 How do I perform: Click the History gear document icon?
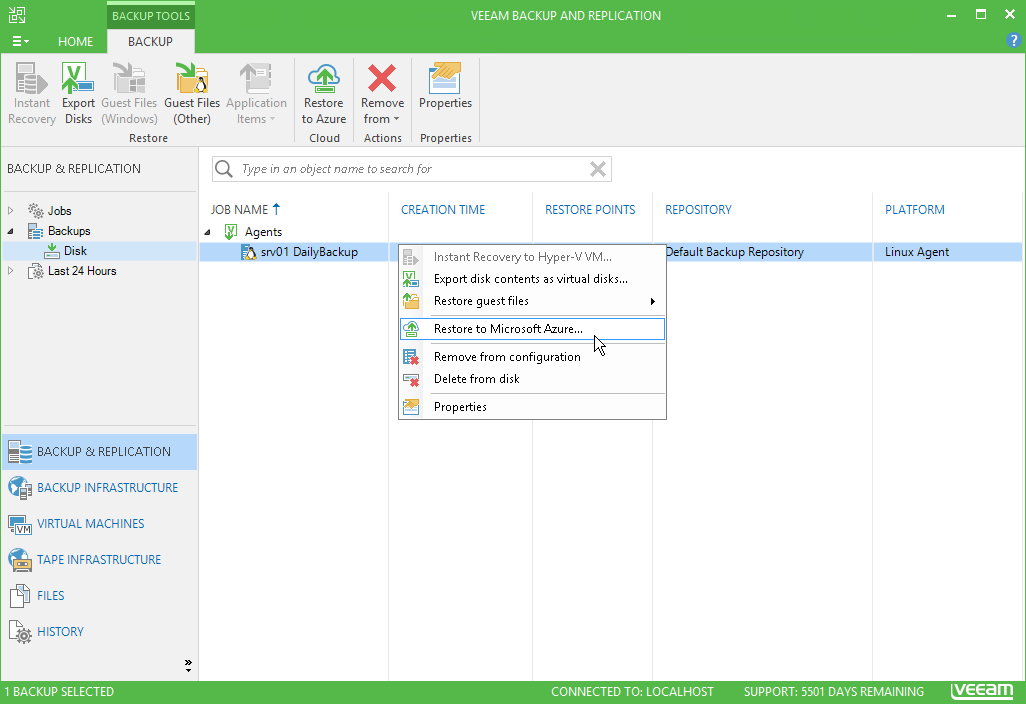(x=20, y=632)
